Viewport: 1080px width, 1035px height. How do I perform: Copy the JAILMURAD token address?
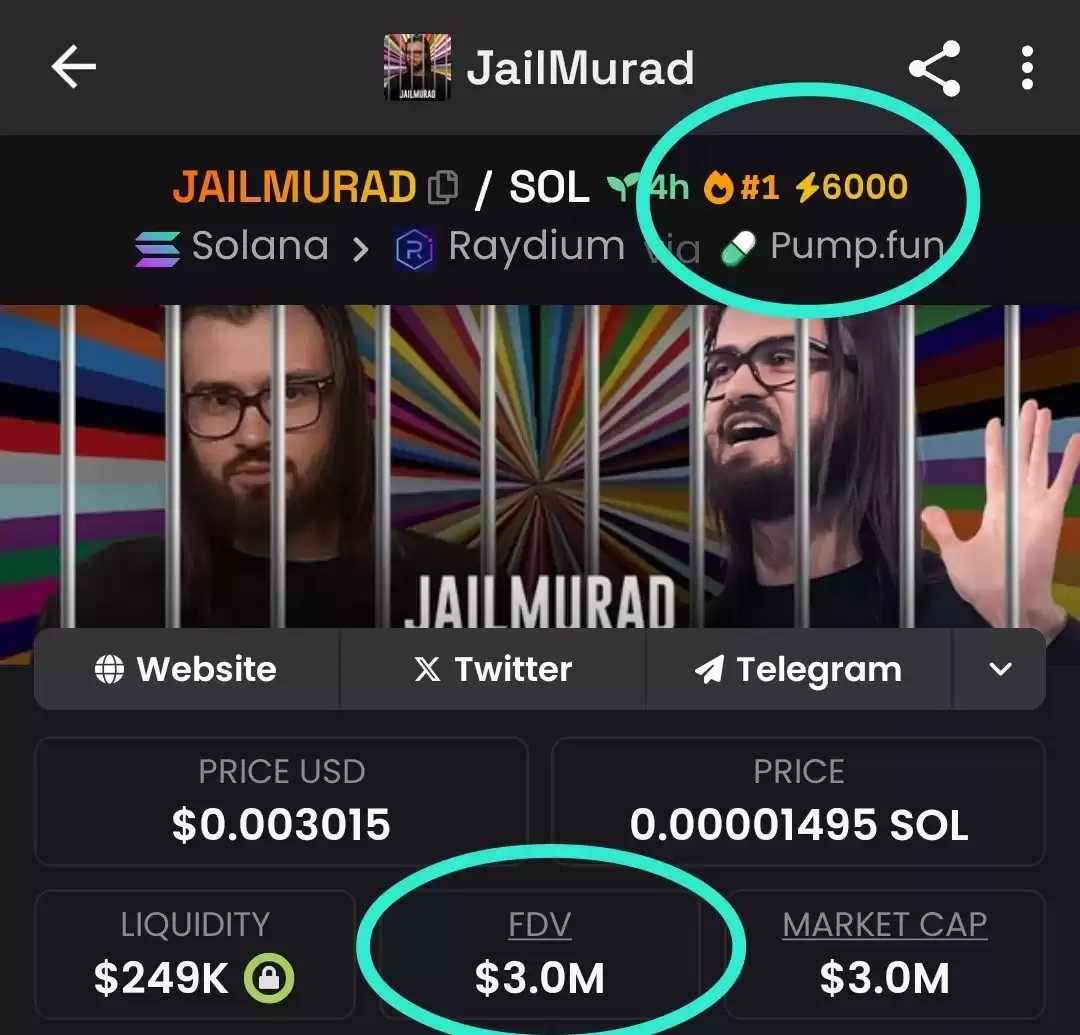[x=443, y=187]
